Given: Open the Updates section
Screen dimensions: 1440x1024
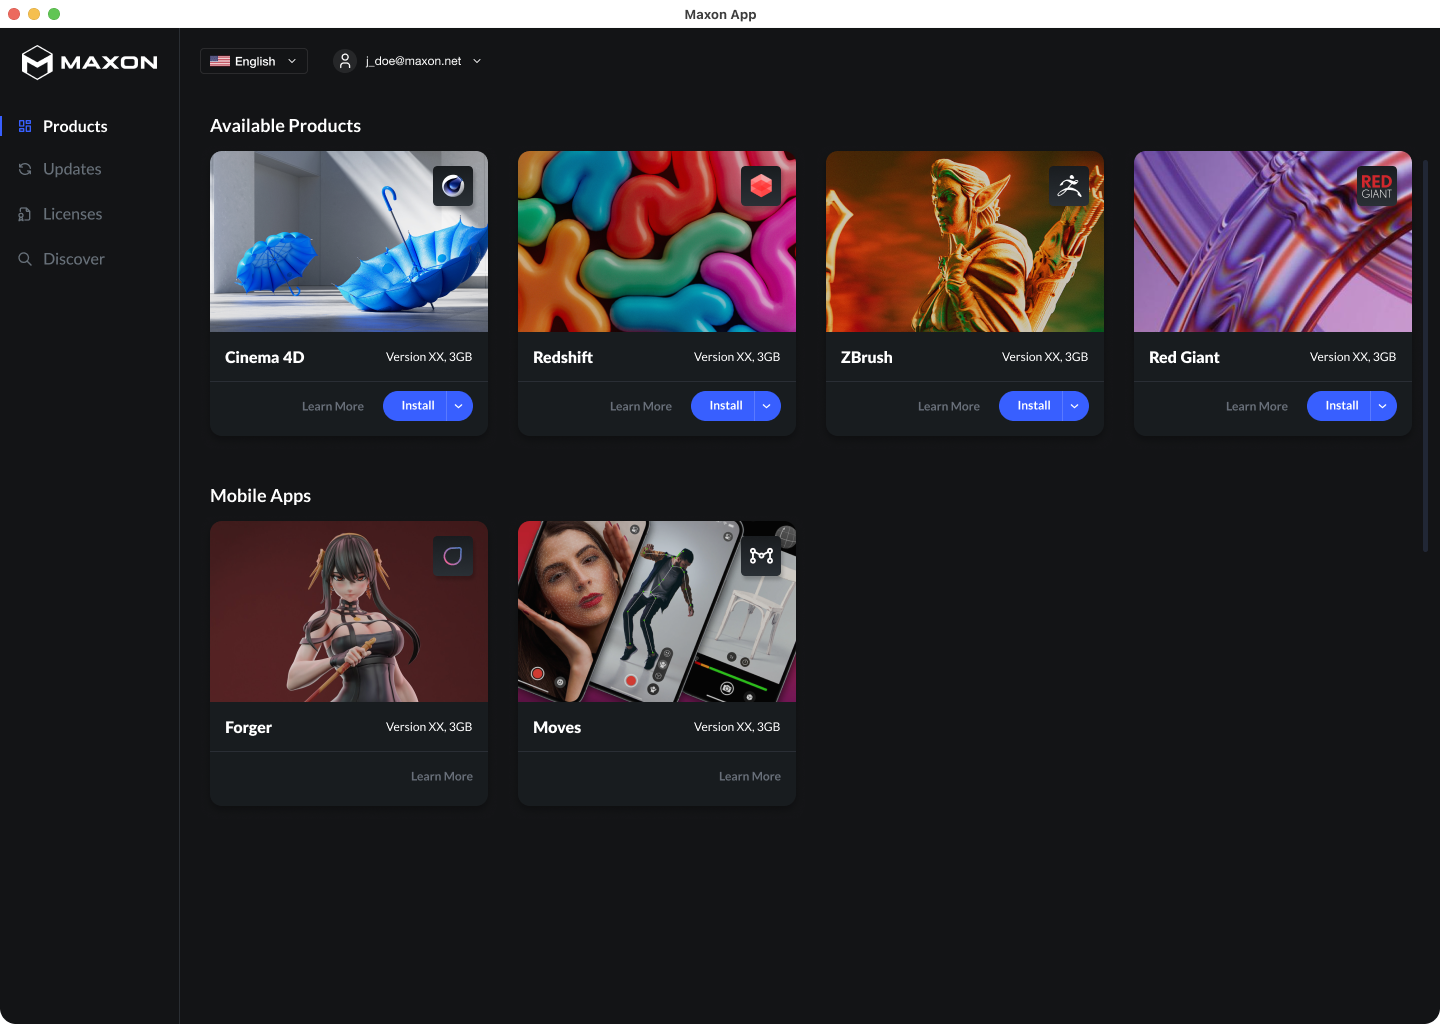Looking at the screenshot, I should 72,169.
